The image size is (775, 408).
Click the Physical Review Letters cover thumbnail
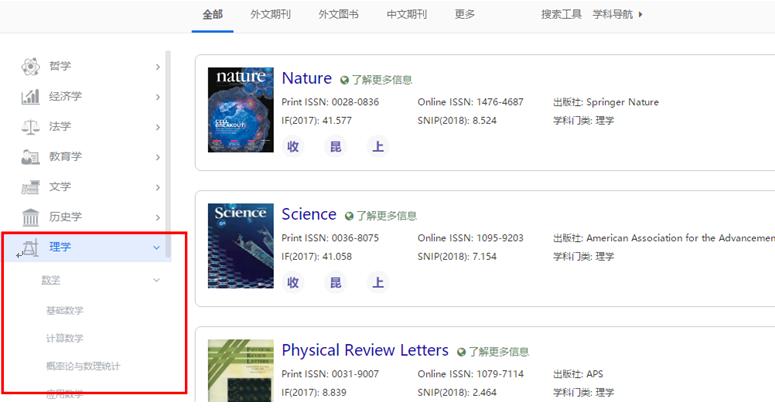click(241, 370)
